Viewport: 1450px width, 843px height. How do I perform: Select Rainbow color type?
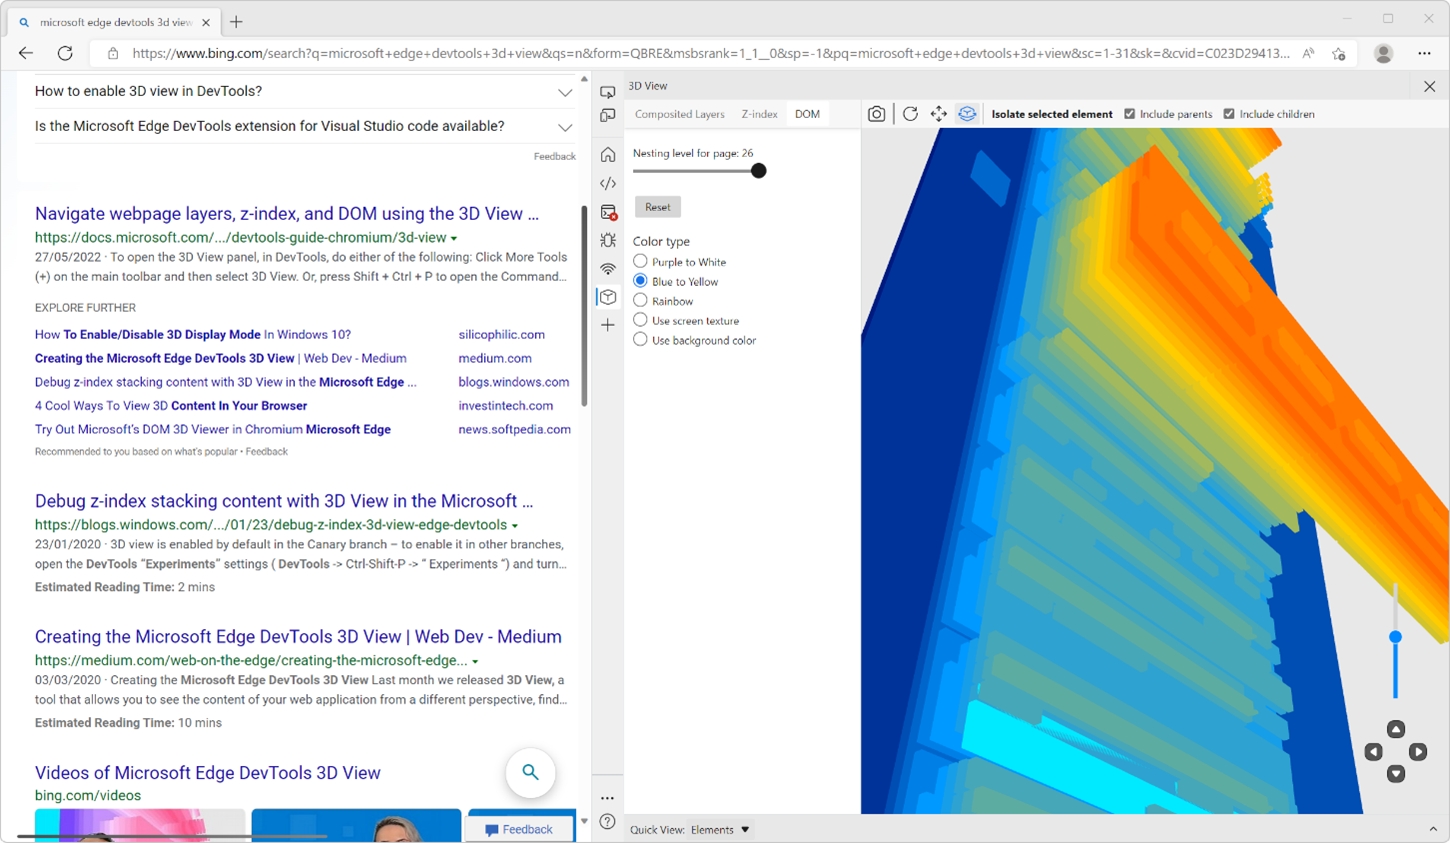click(x=640, y=300)
